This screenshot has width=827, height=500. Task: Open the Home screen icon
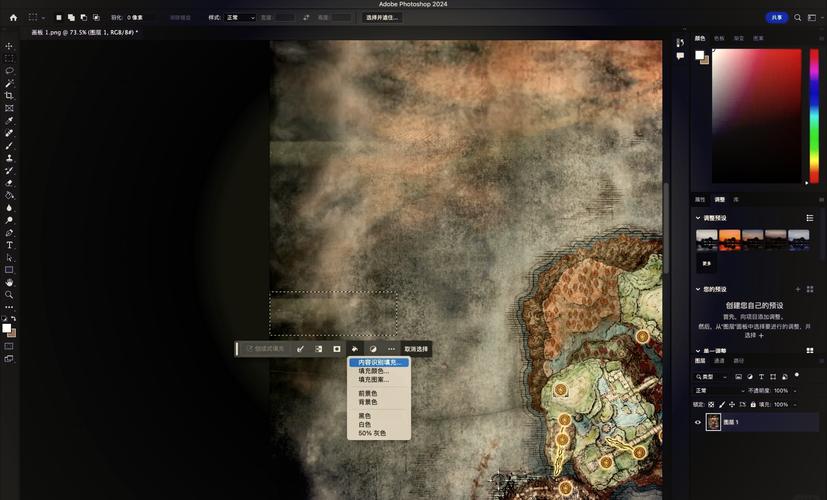[x=13, y=17]
